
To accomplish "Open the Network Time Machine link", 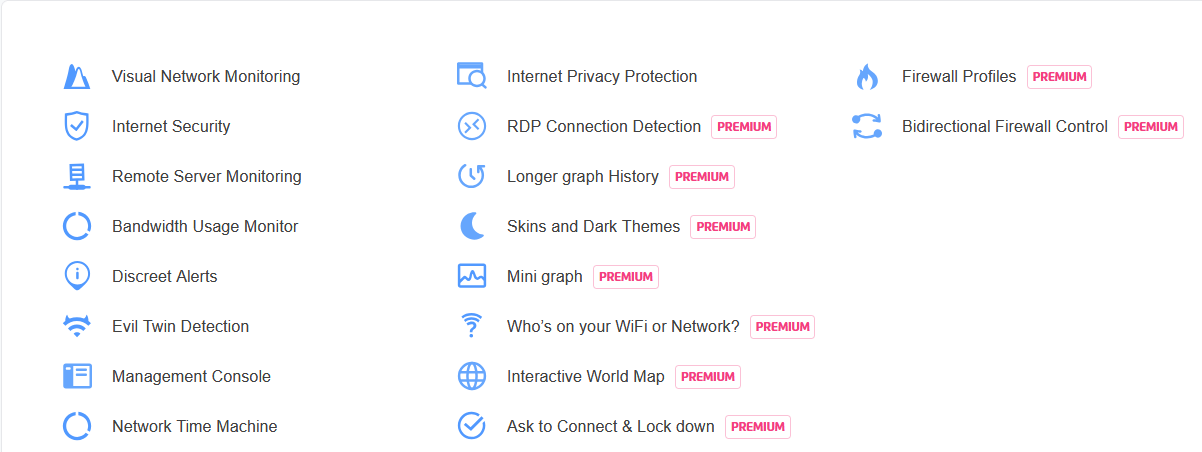I will click(194, 427).
